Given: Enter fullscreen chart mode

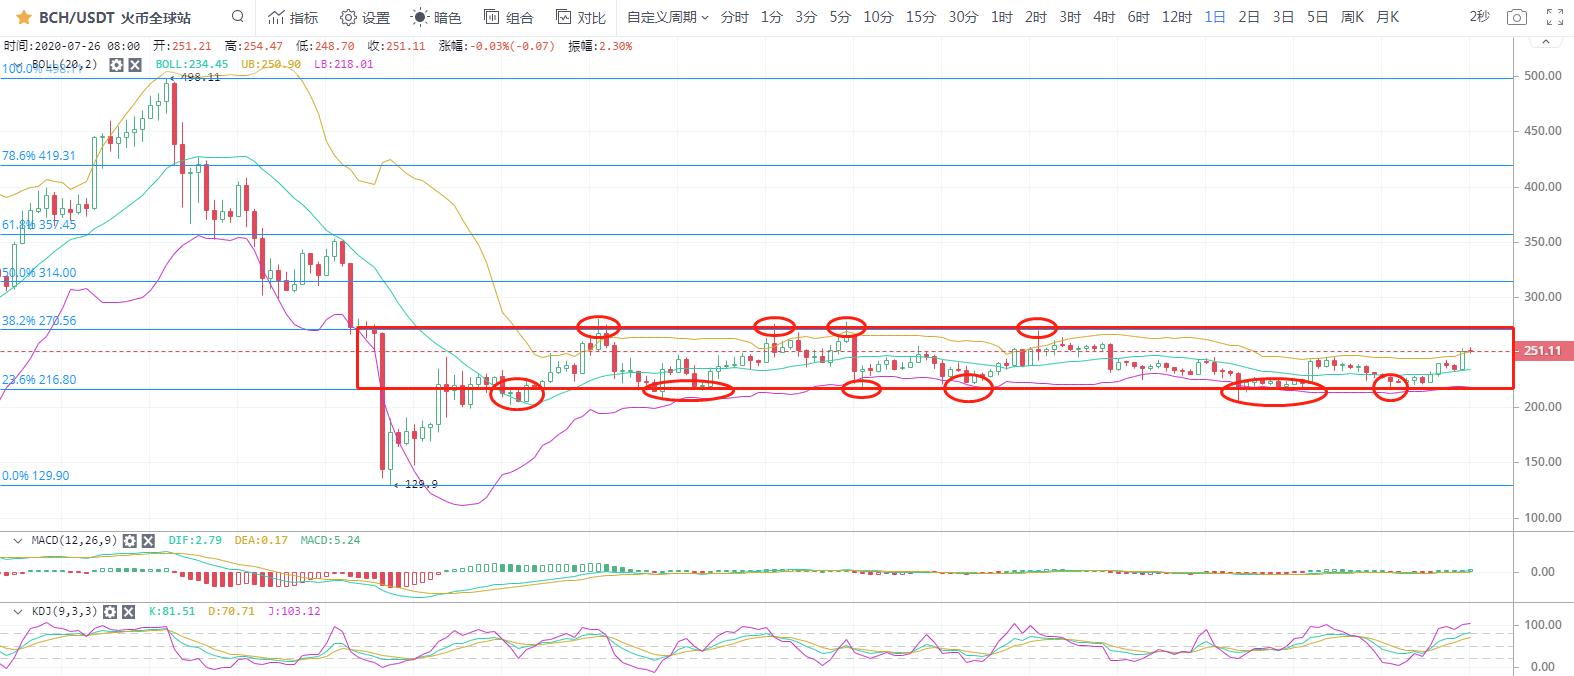Looking at the screenshot, I should [1554, 17].
